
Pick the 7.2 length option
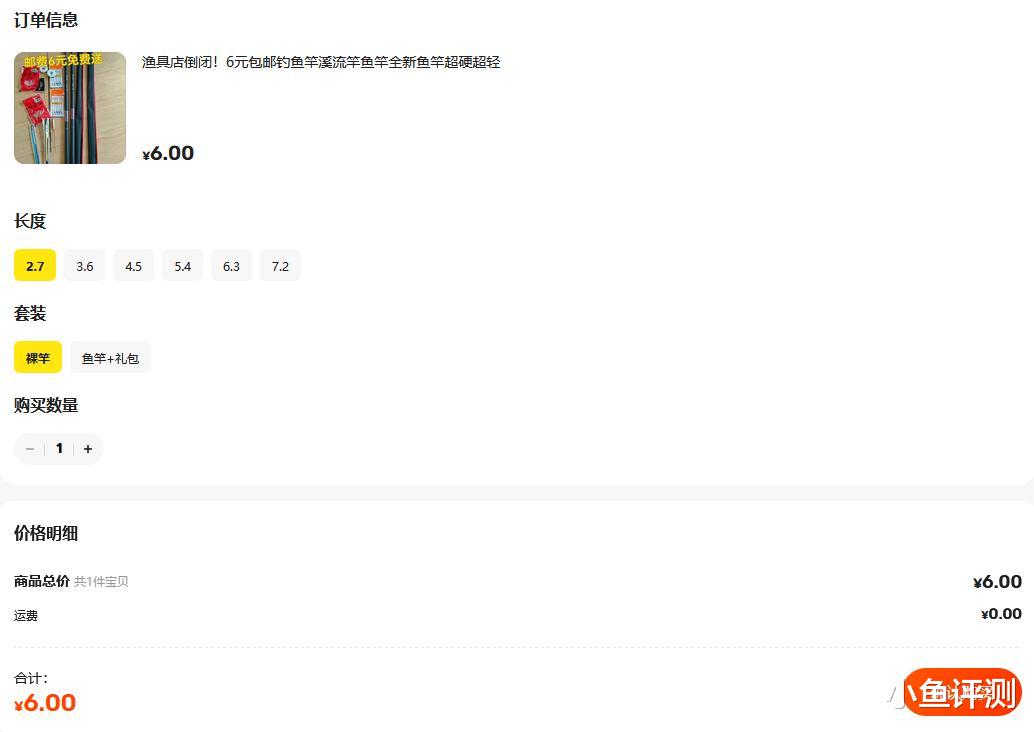(x=280, y=266)
